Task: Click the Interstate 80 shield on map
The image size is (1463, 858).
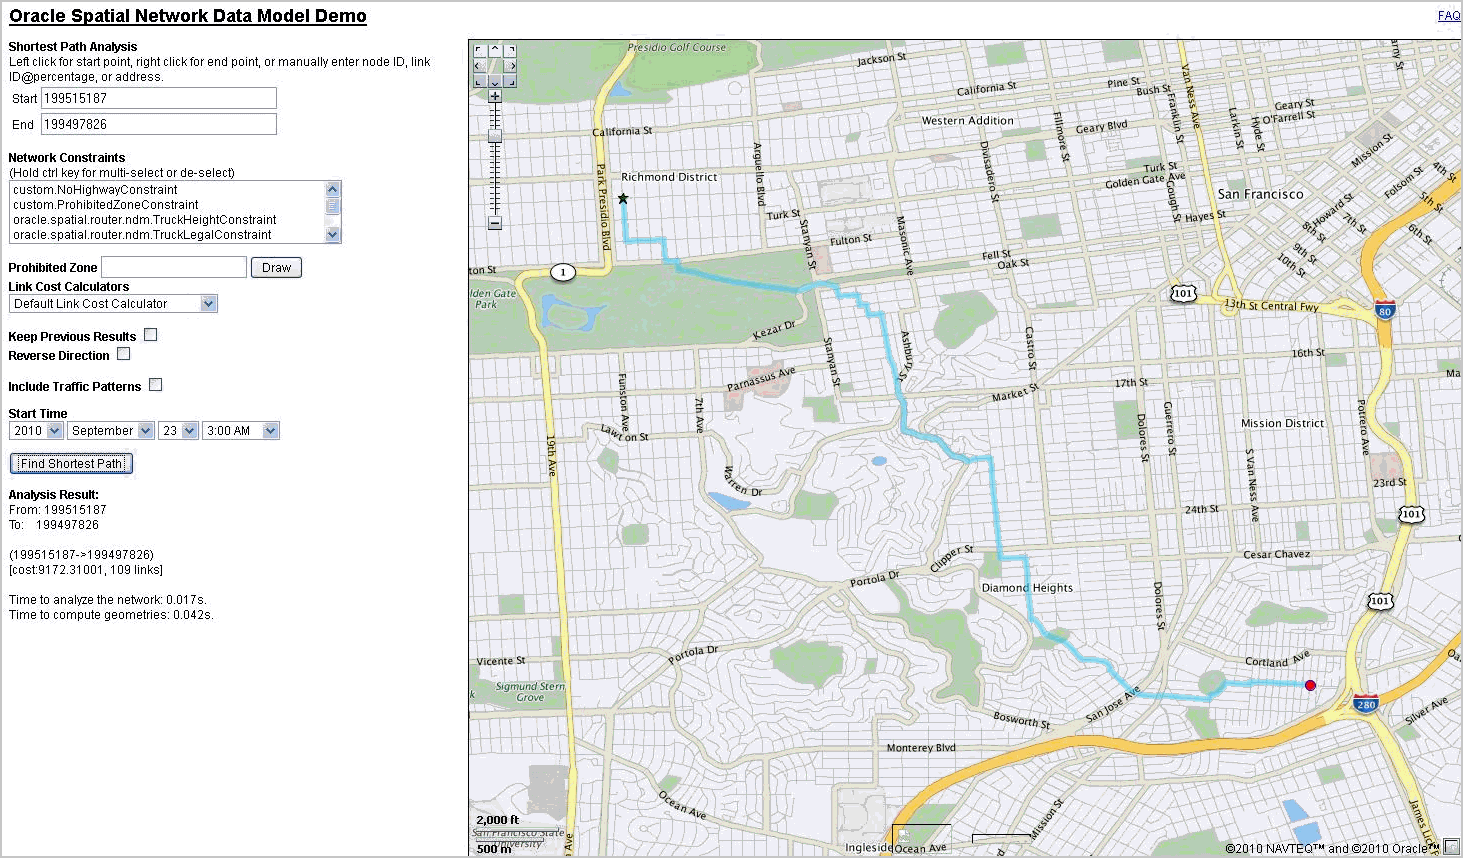Action: pyautogui.click(x=1384, y=309)
